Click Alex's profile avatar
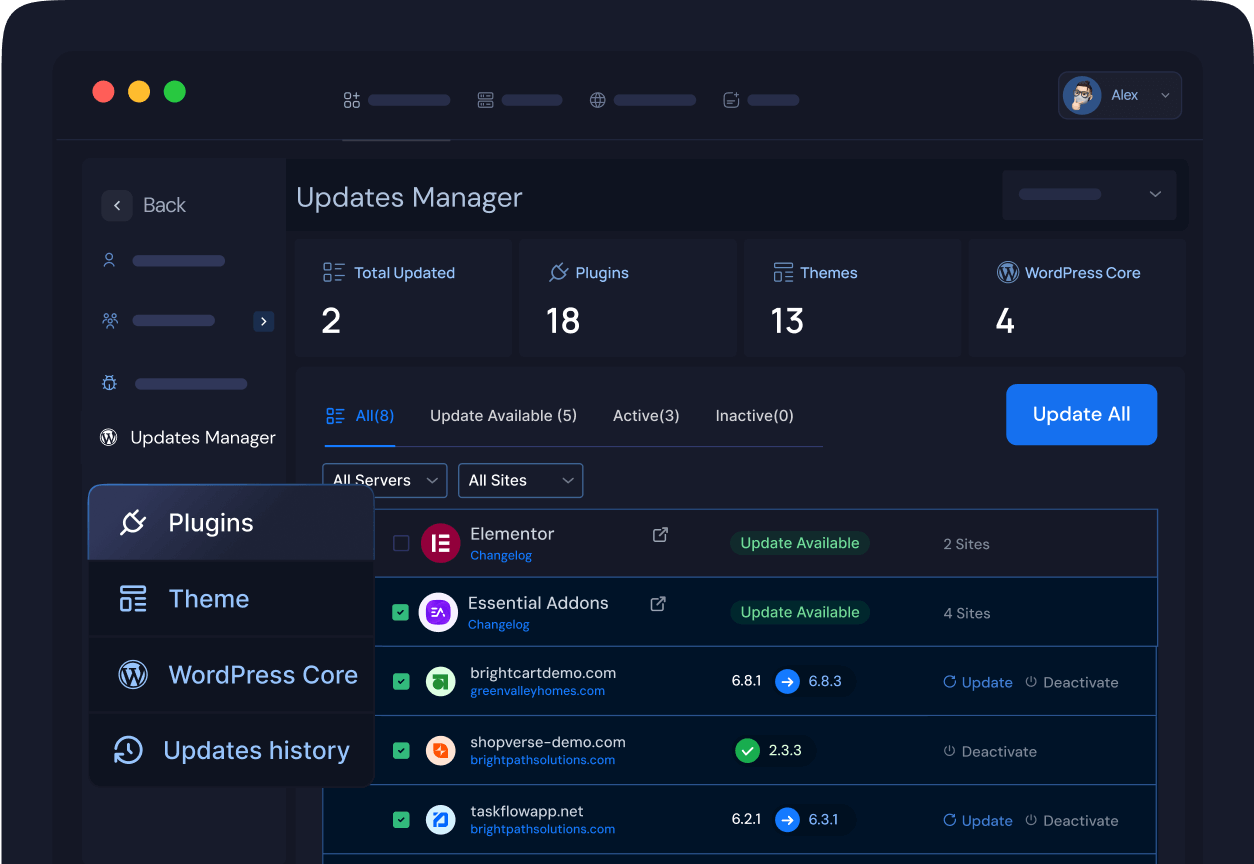Image resolution: width=1254 pixels, height=864 pixels. coord(1082,96)
